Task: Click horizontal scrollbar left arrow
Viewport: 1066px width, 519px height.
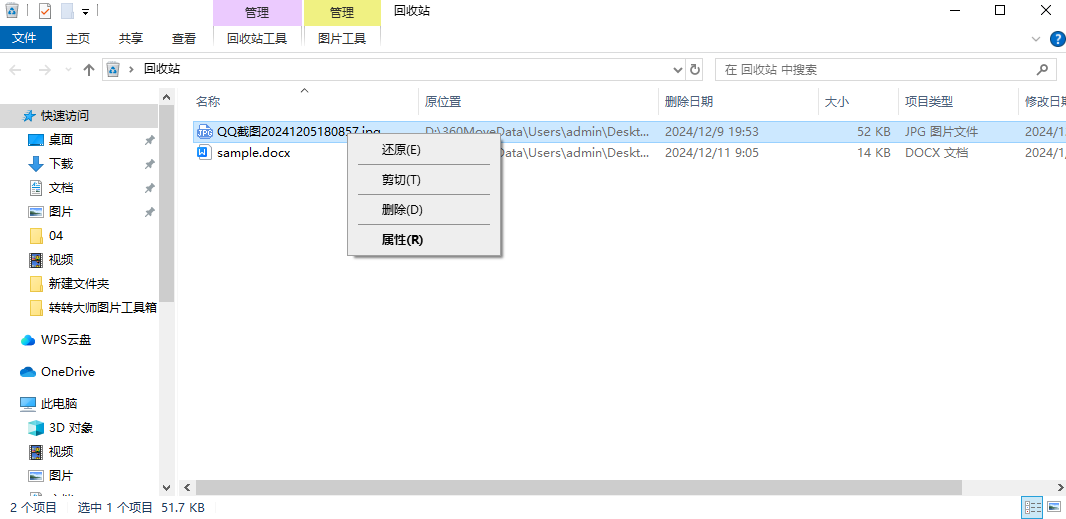Action: (x=187, y=487)
